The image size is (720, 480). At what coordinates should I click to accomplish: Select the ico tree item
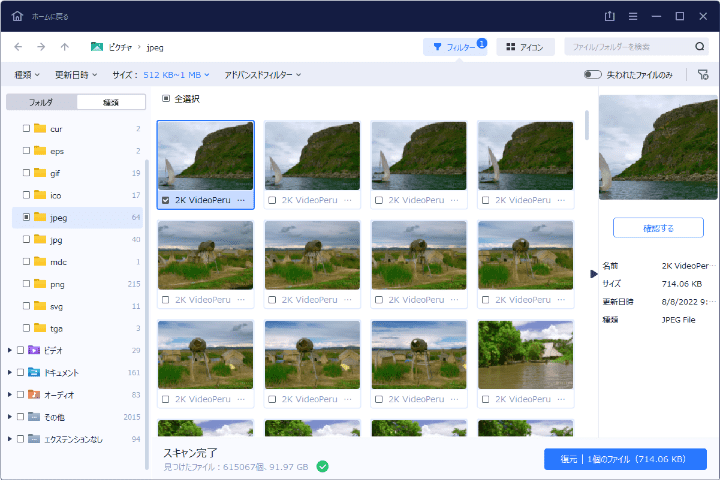(x=78, y=195)
